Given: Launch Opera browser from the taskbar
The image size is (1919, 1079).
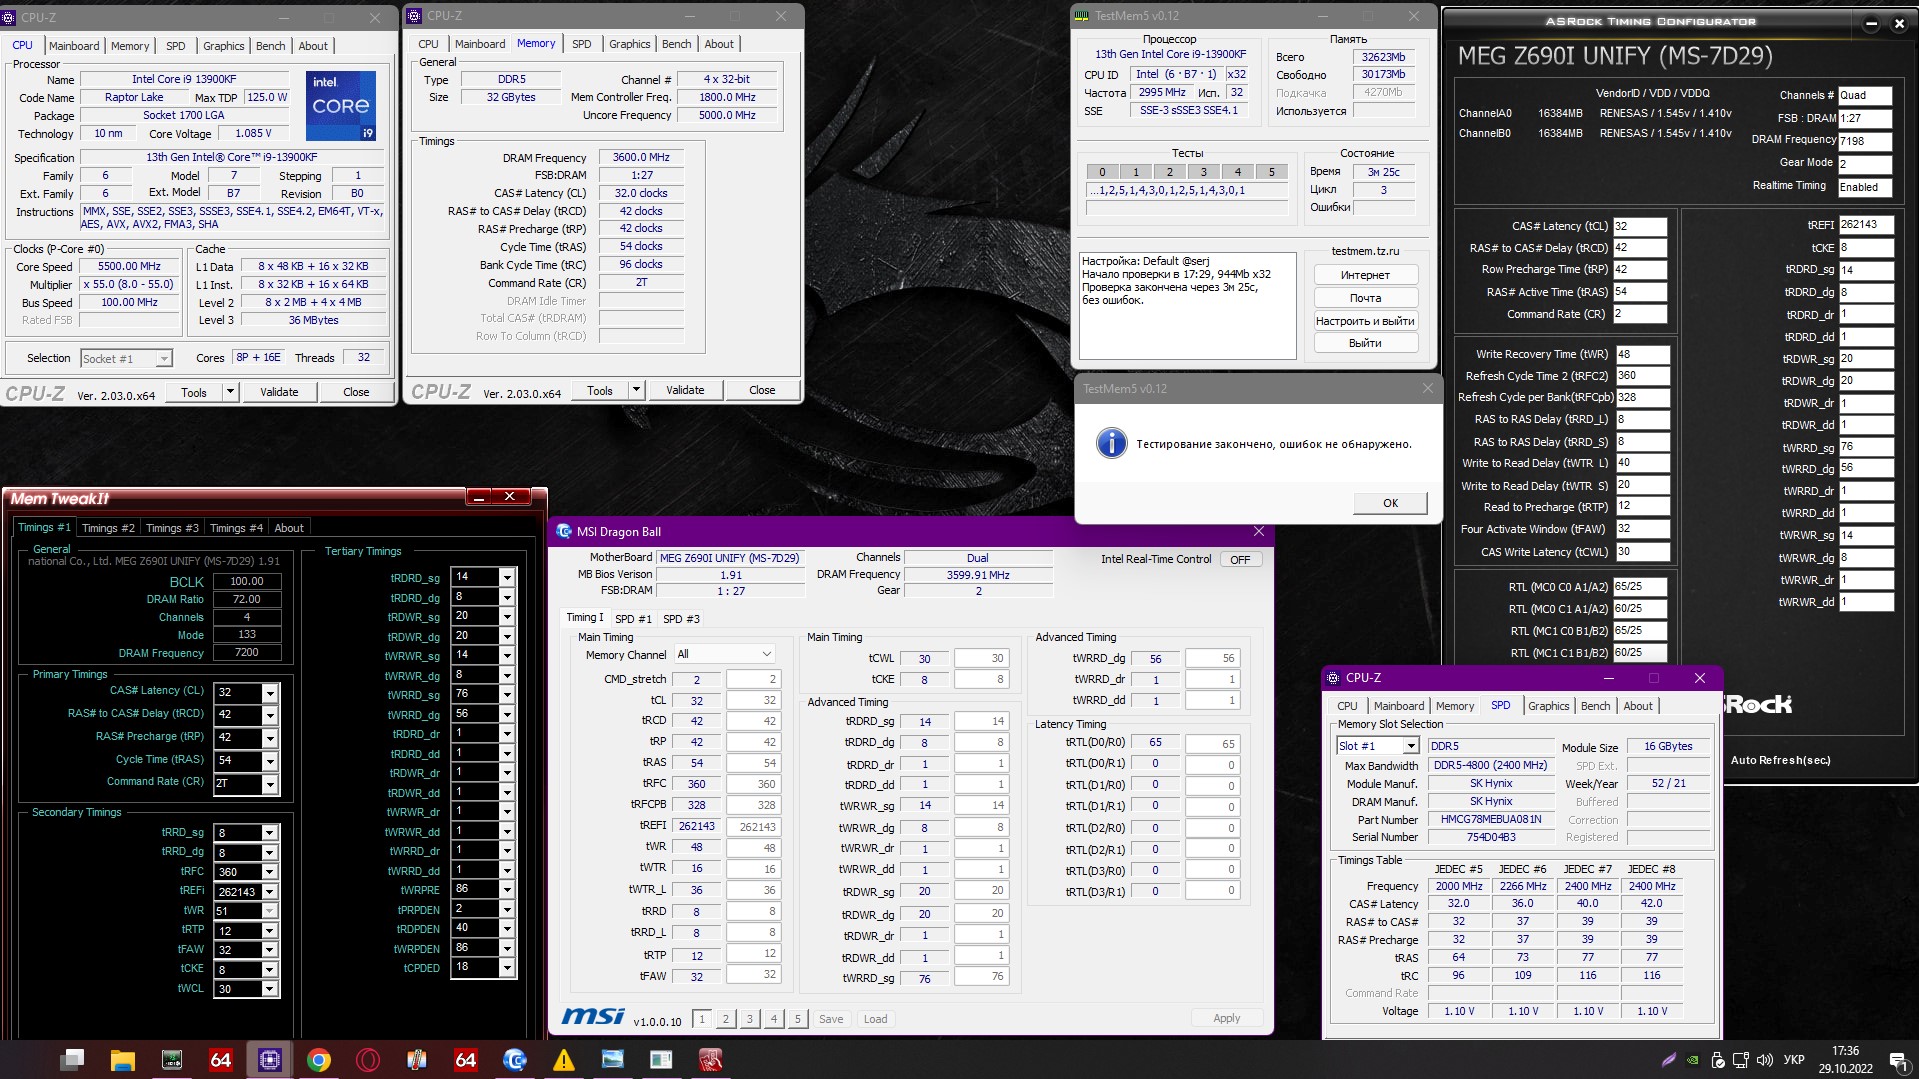Looking at the screenshot, I should click(367, 1060).
